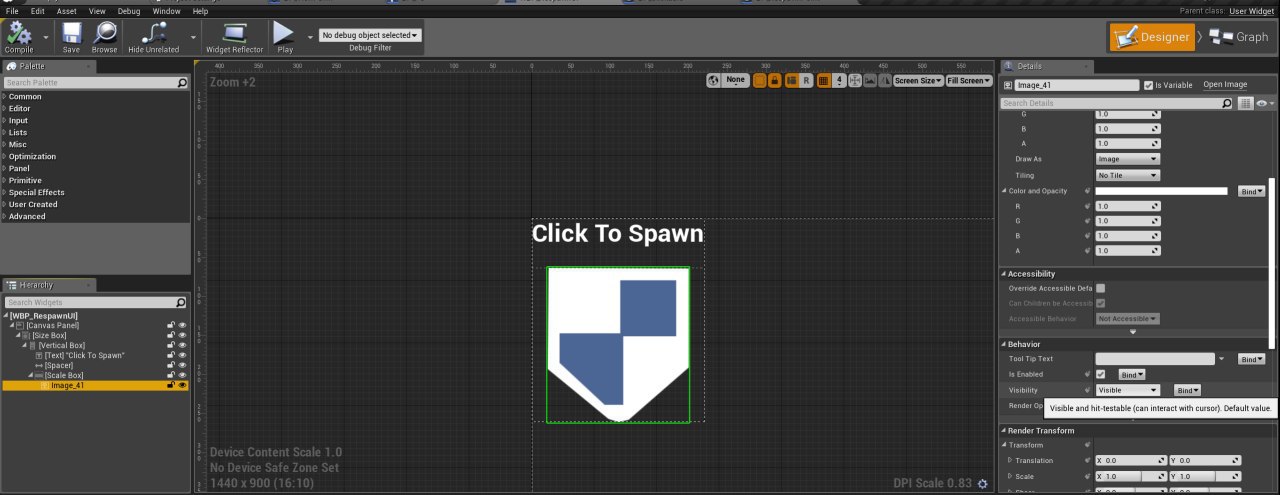Image resolution: width=1280 pixels, height=495 pixels.
Task: Open the Edit menu
Action: point(37,11)
